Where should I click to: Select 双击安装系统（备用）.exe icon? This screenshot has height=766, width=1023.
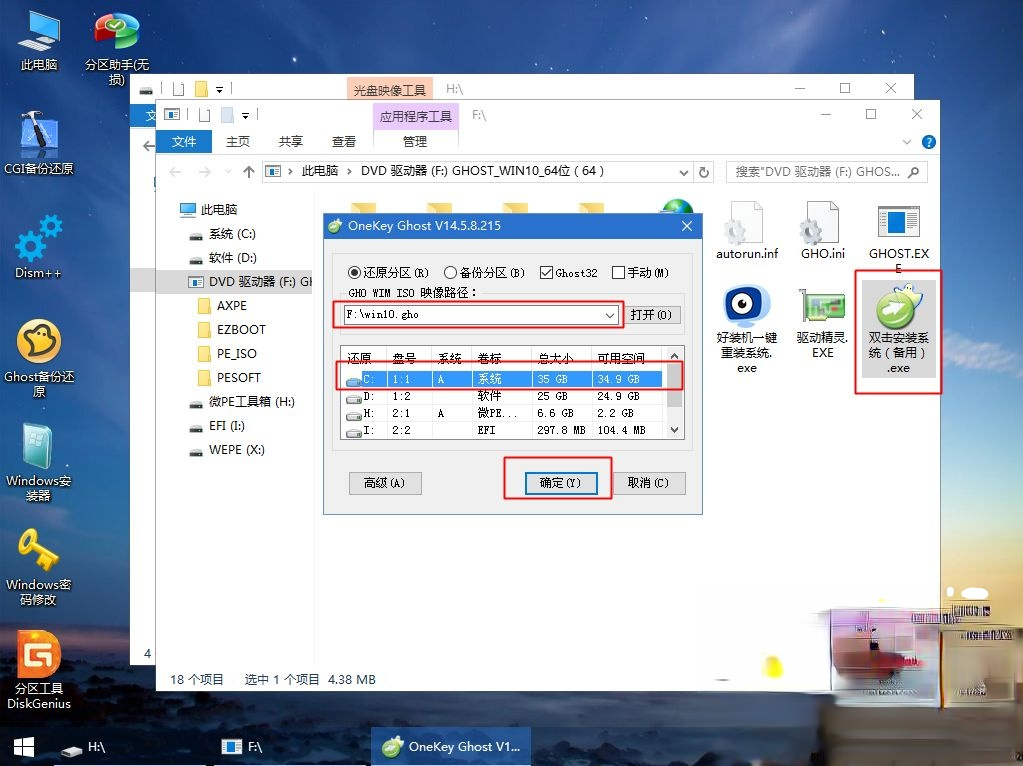(x=898, y=329)
